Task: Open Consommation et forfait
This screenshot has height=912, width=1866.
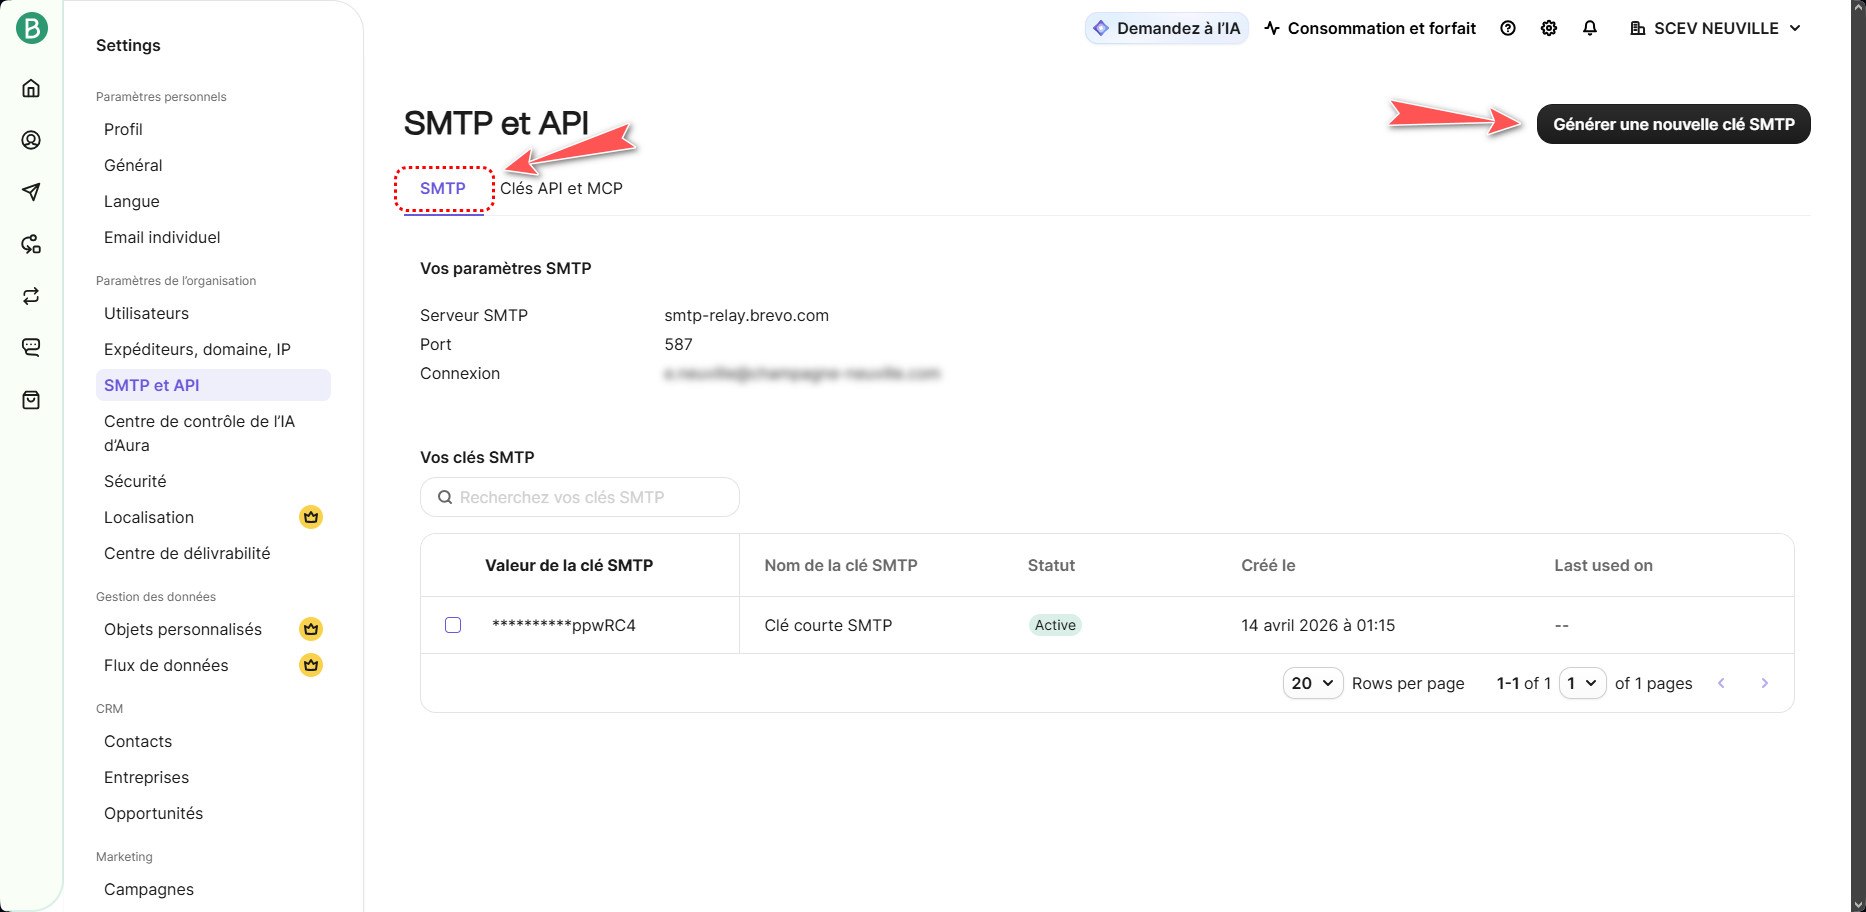Action: [1370, 28]
